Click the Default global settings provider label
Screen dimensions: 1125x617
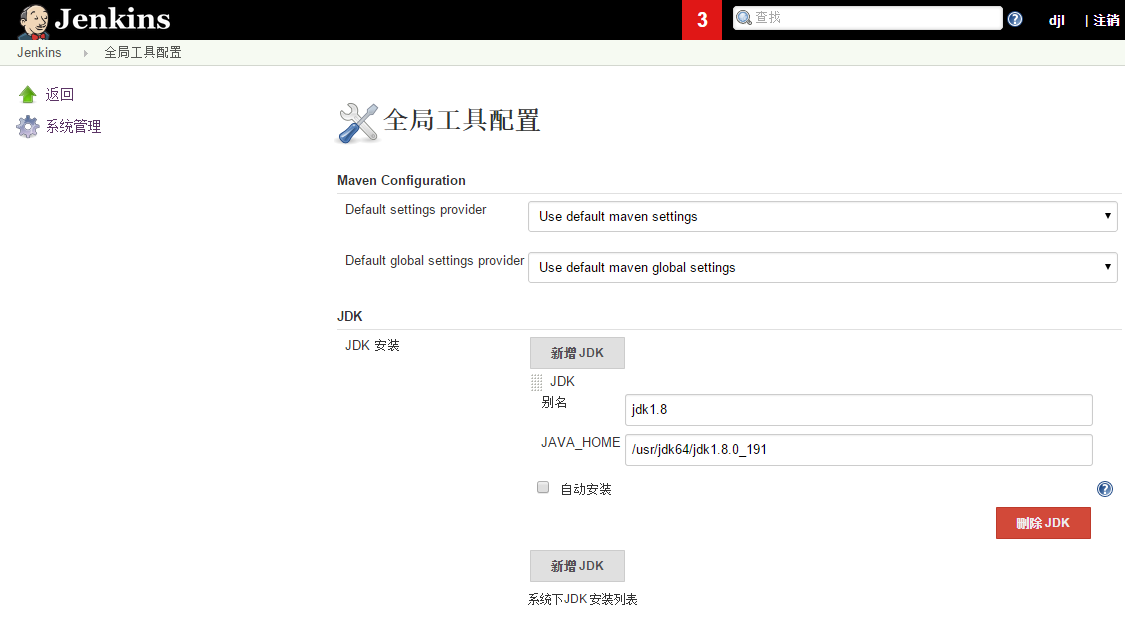pyautogui.click(x=434, y=260)
